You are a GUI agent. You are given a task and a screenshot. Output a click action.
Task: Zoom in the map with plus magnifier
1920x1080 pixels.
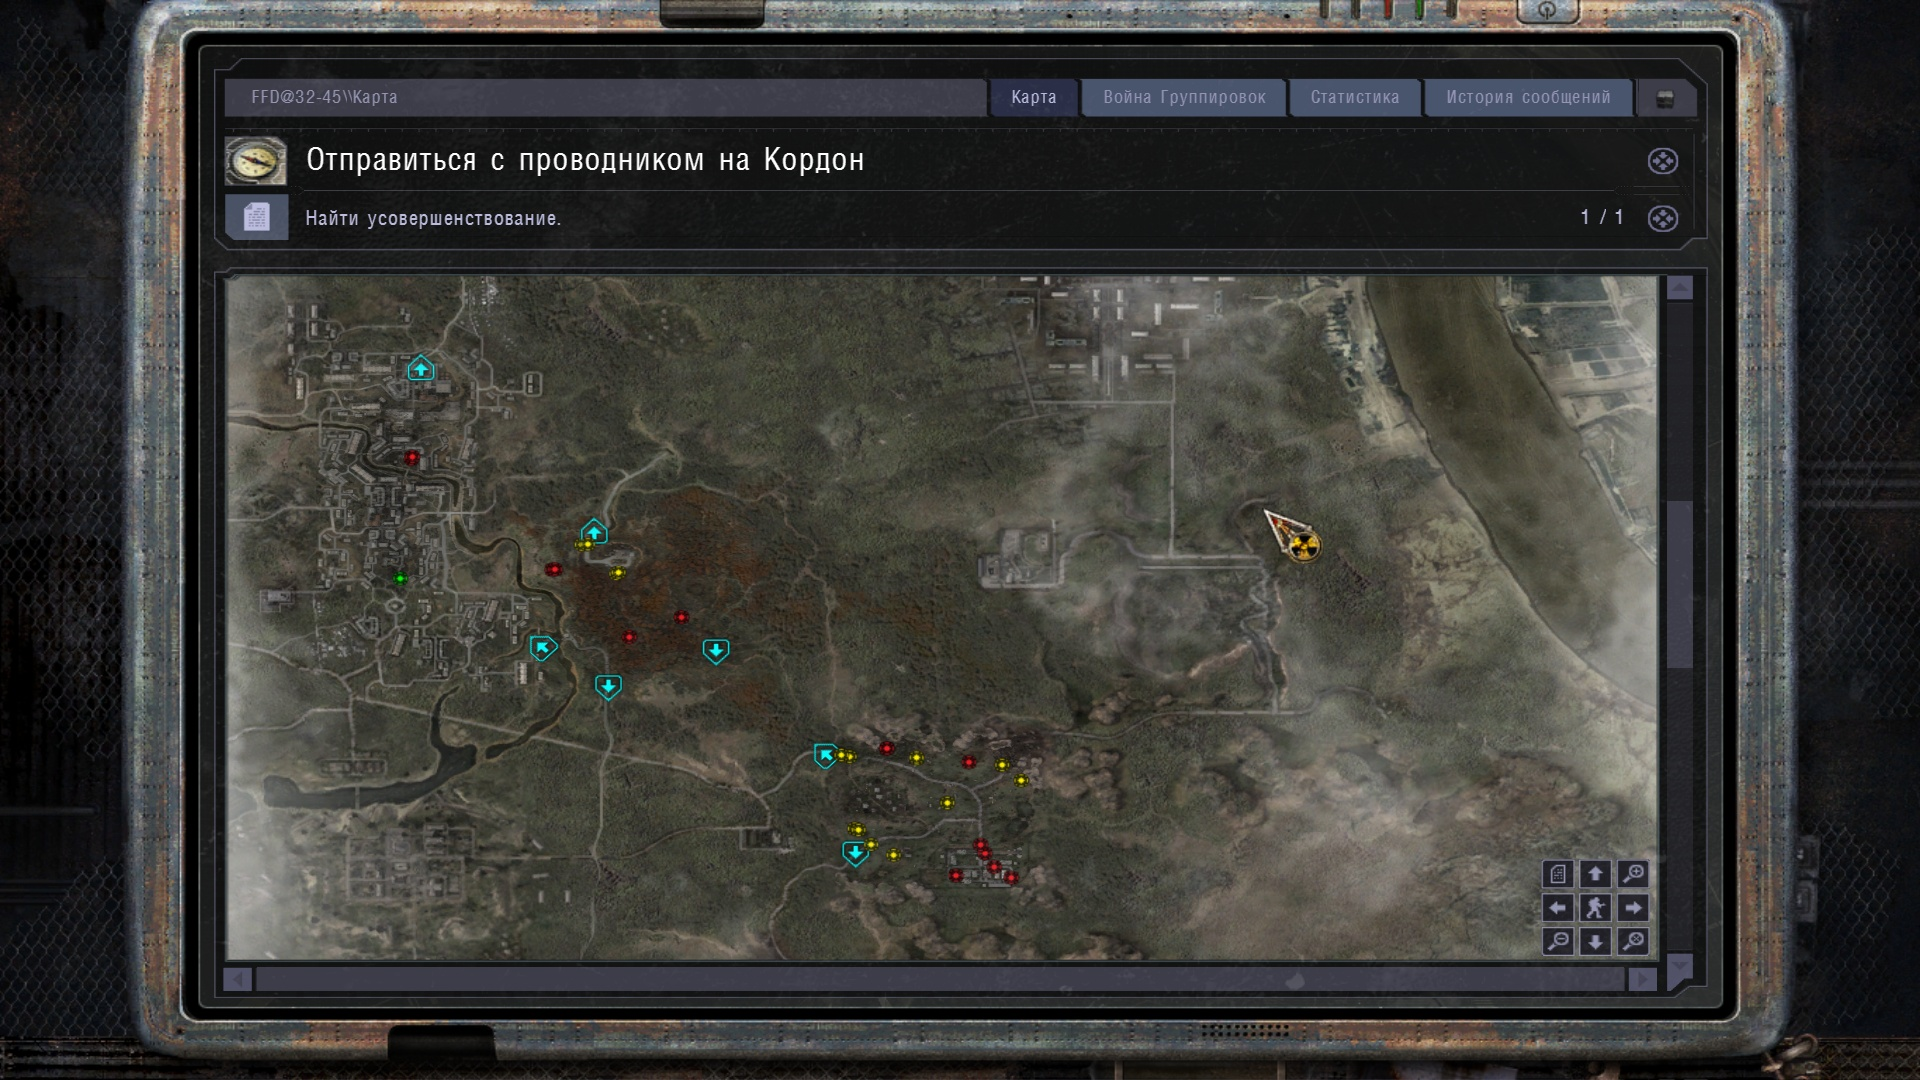(1633, 874)
